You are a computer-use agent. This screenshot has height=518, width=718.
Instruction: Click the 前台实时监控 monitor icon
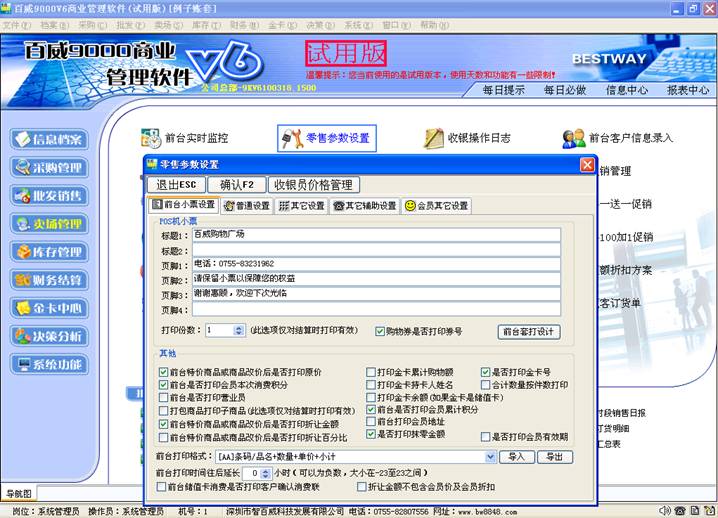[x=151, y=138]
